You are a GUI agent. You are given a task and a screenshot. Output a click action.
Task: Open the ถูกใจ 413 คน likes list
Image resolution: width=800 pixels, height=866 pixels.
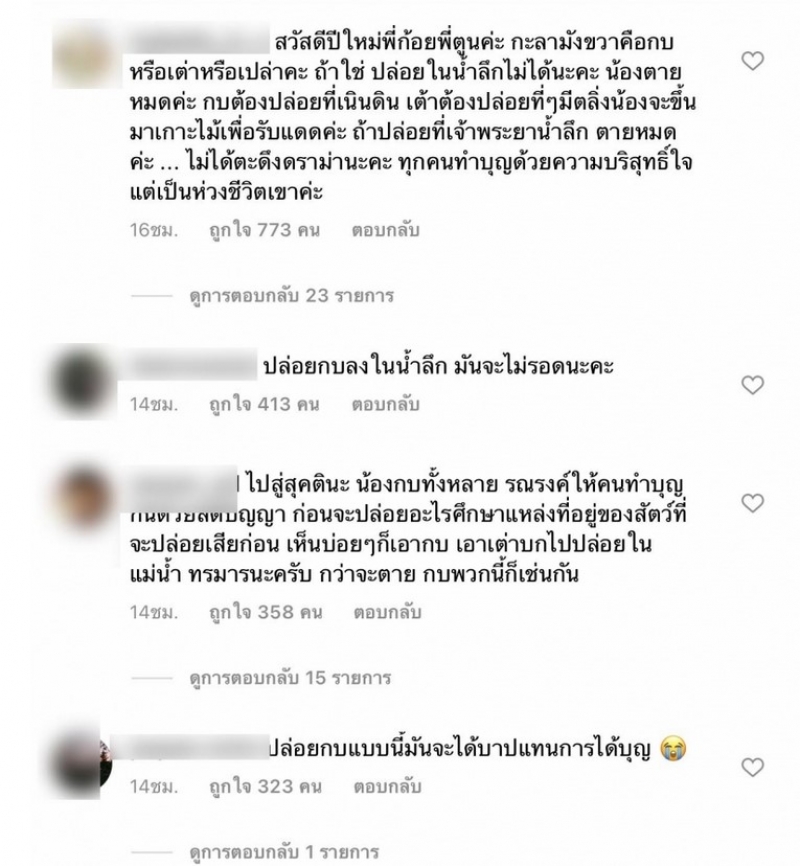coord(265,405)
